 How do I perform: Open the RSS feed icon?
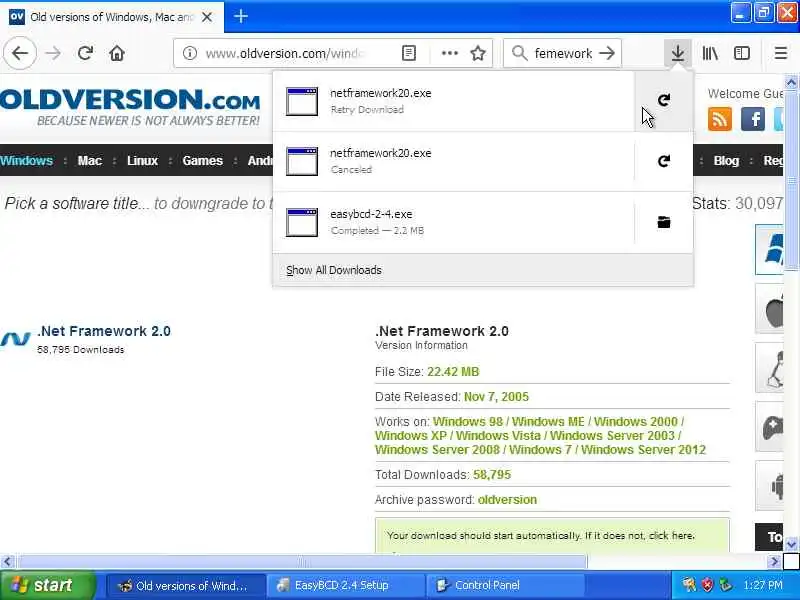(x=719, y=119)
